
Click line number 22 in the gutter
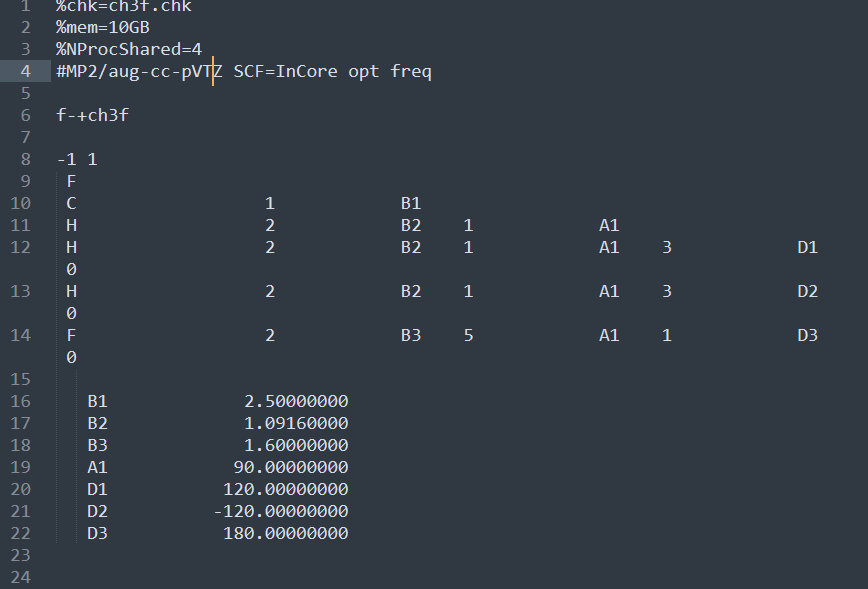point(20,533)
